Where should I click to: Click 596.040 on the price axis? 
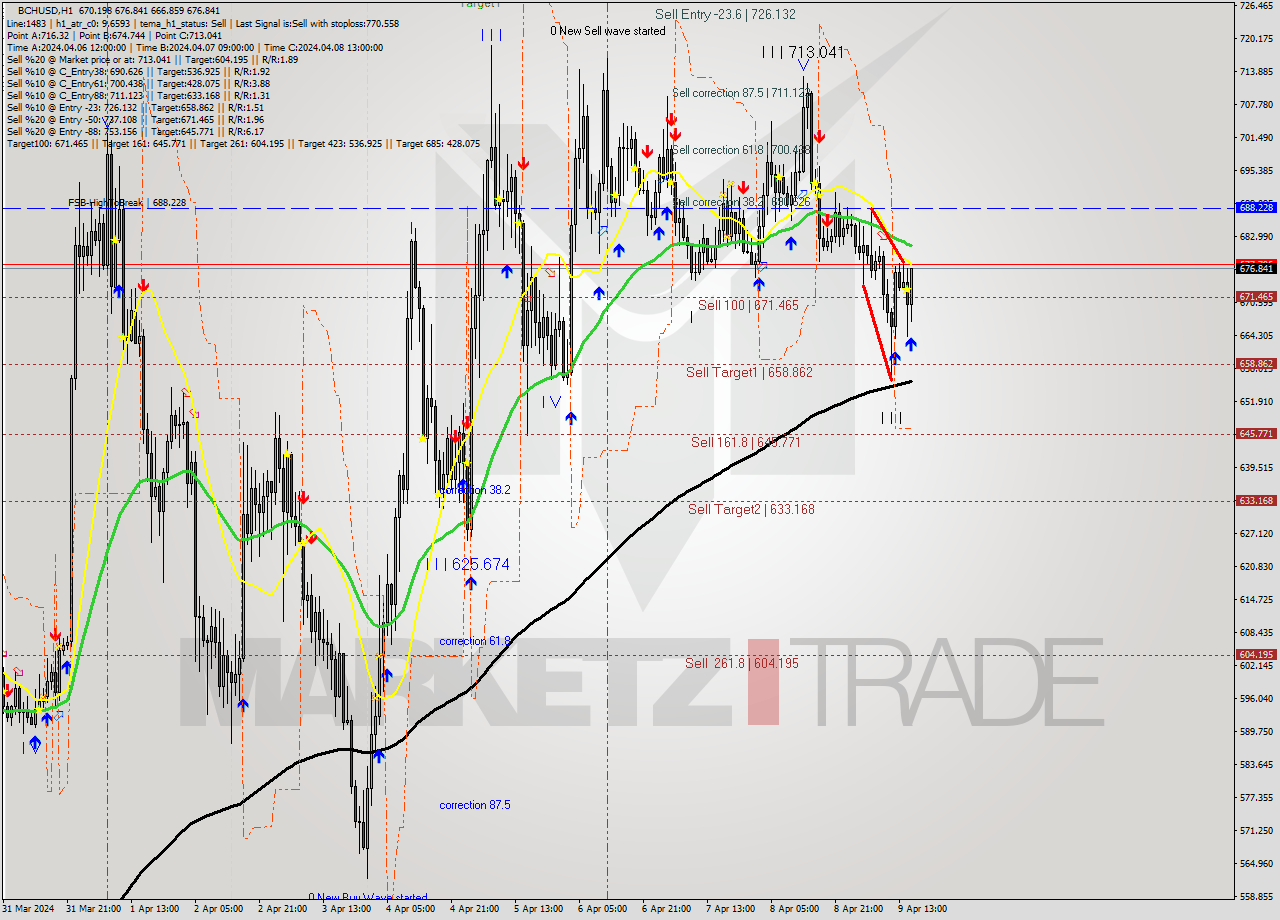point(1256,699)
